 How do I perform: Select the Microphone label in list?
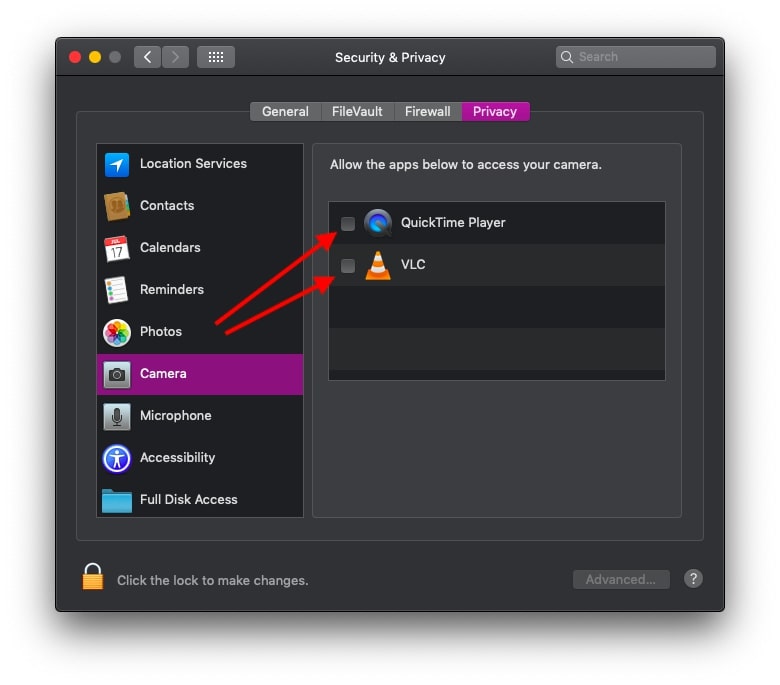click(176, 415)
